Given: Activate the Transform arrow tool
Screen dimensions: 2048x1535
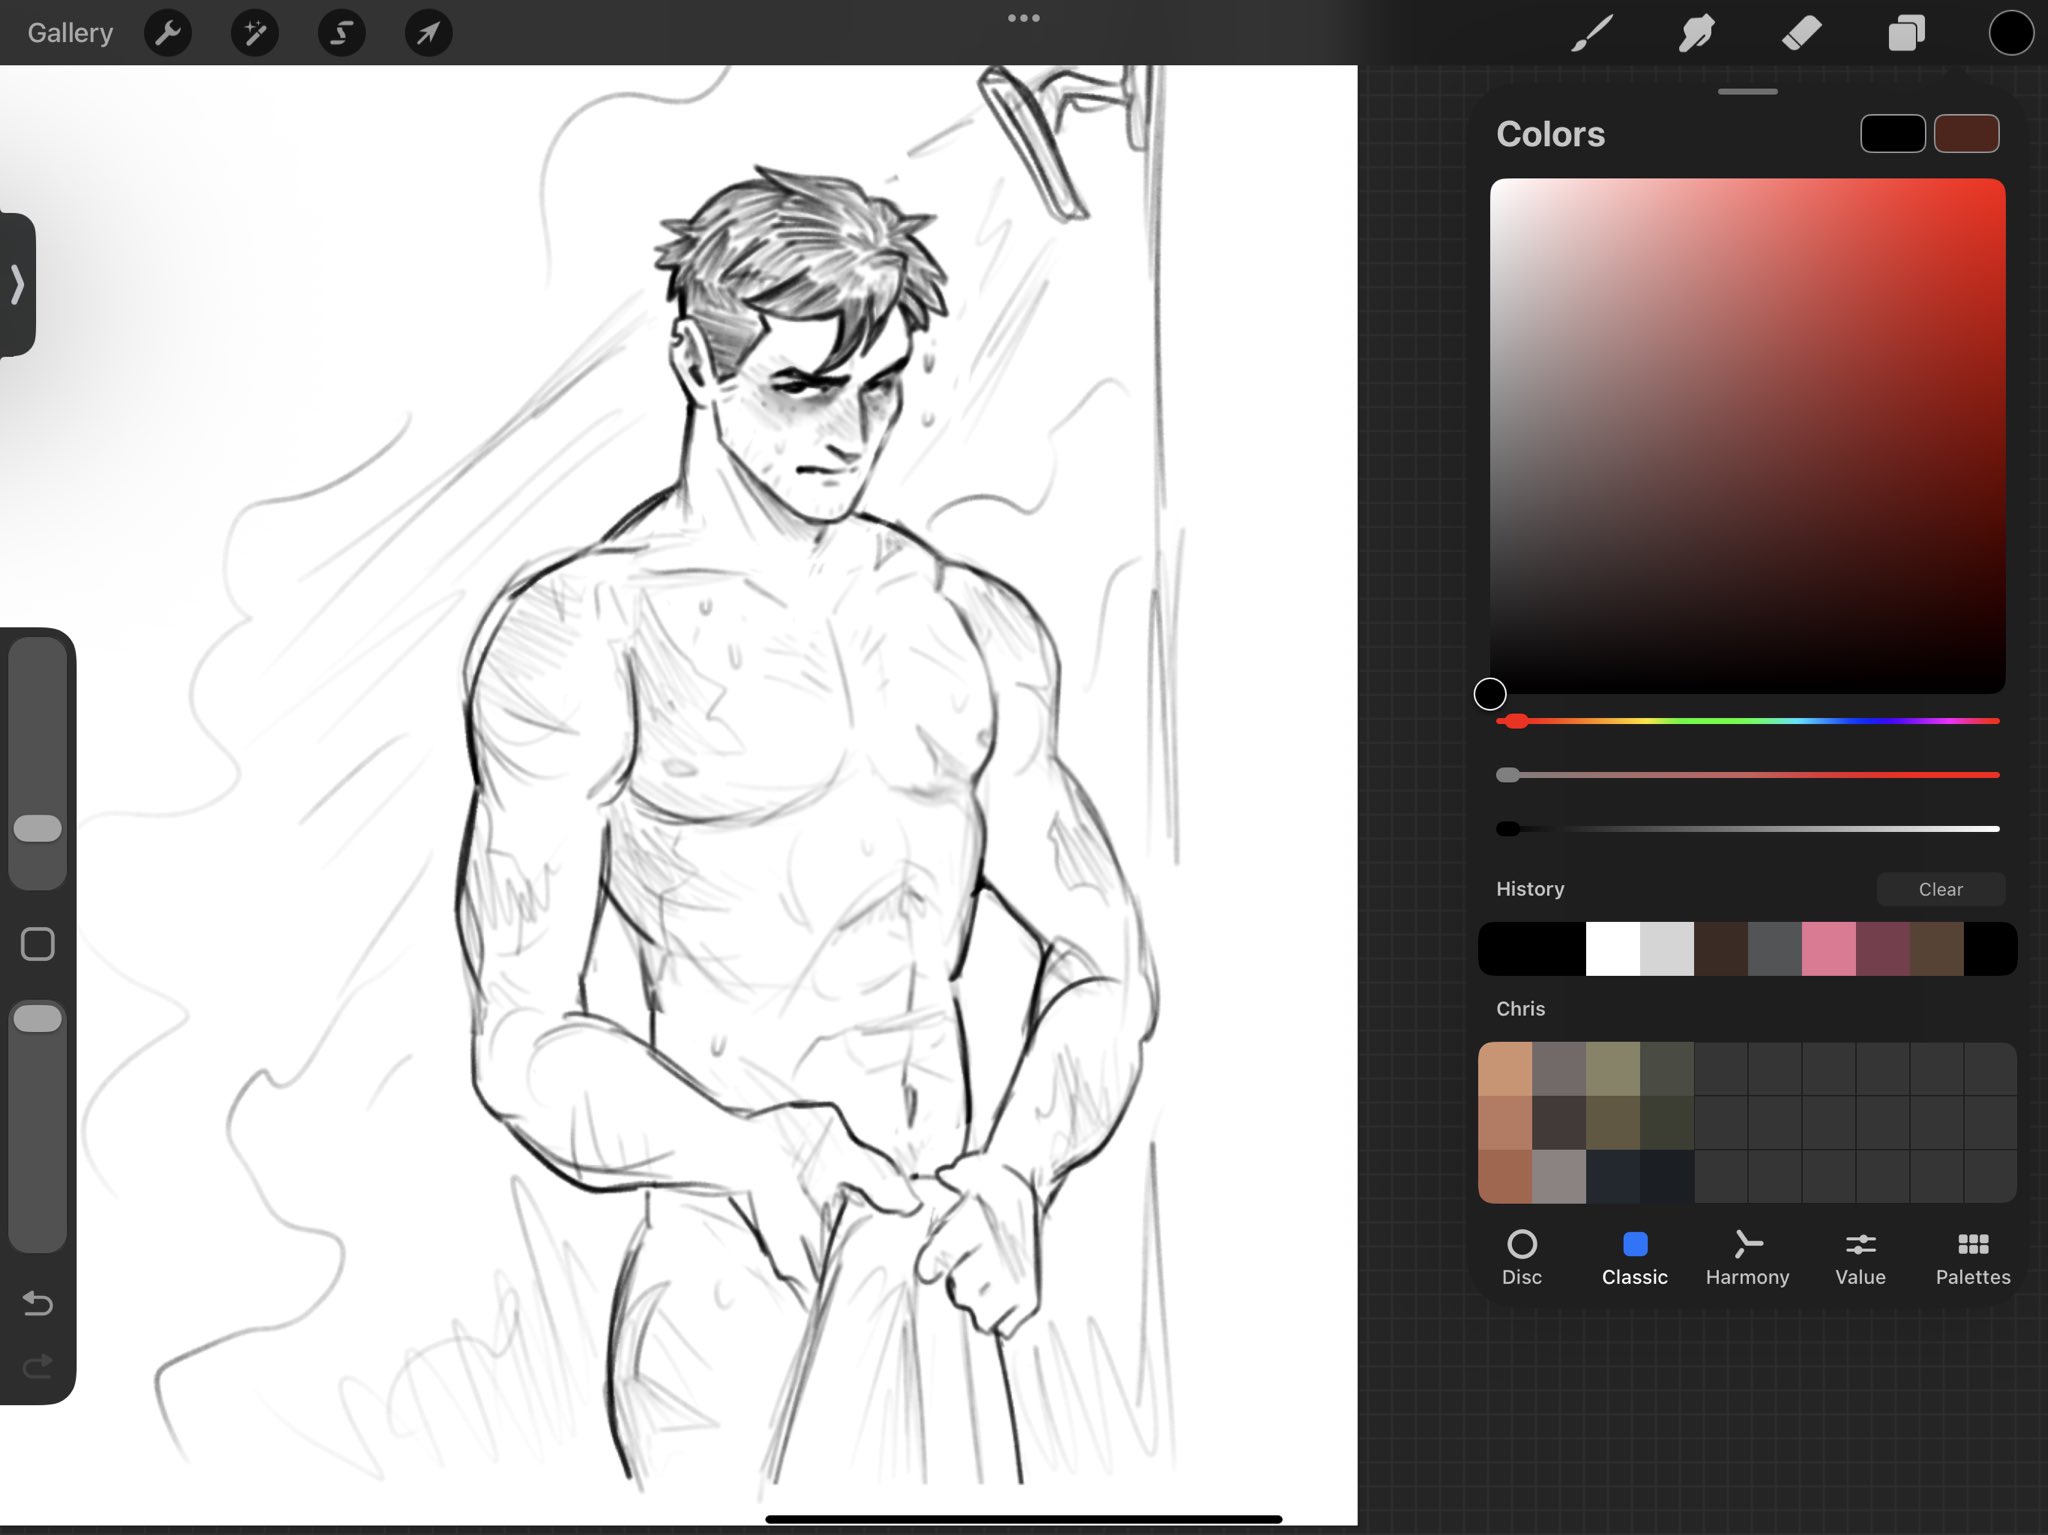Looking at the screenshot, I should [428, 33].
